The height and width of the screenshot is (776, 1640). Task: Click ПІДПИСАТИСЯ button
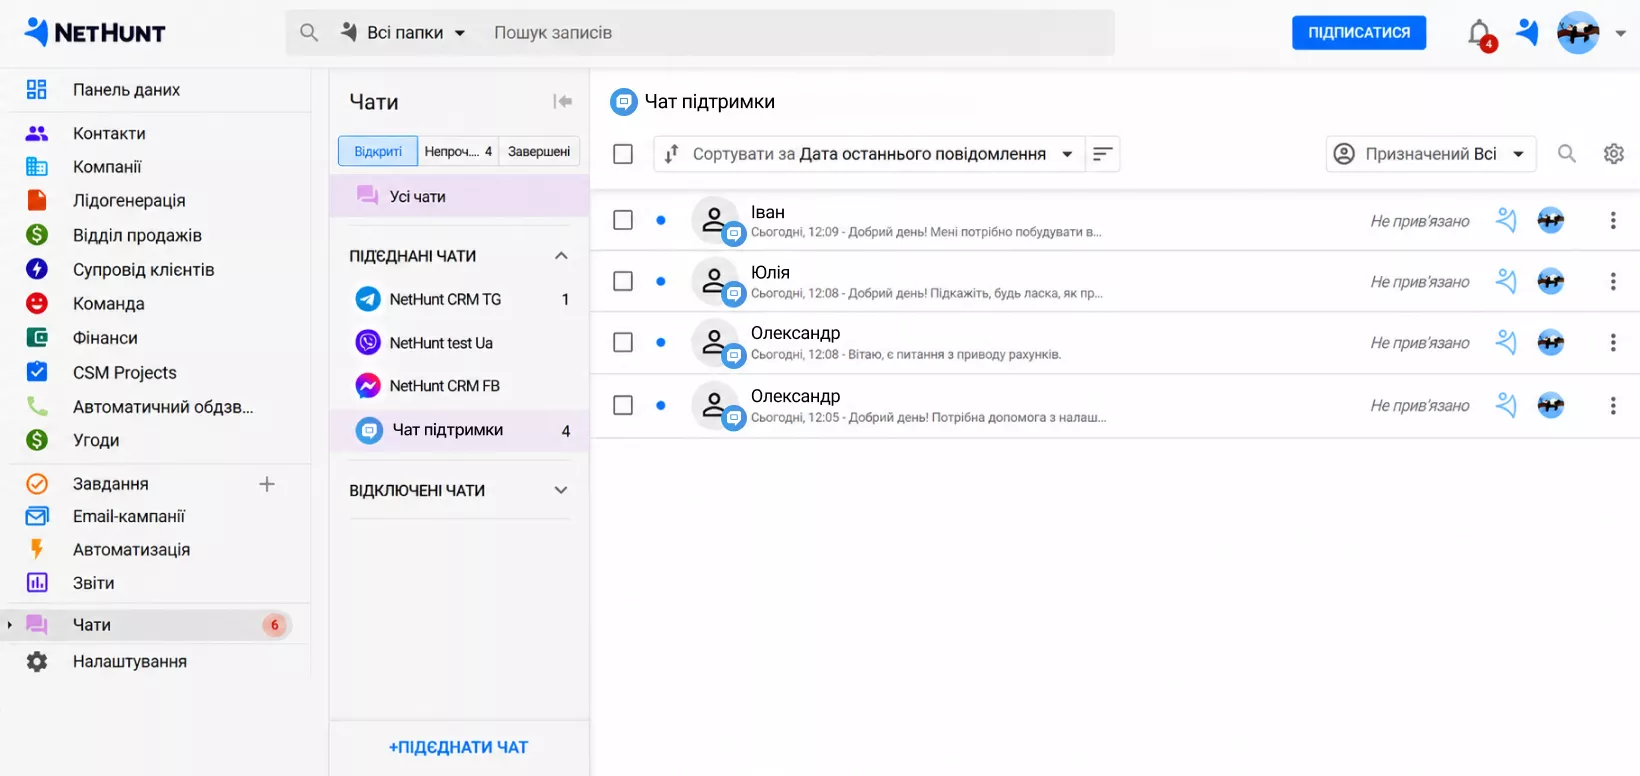(1359, 33)
